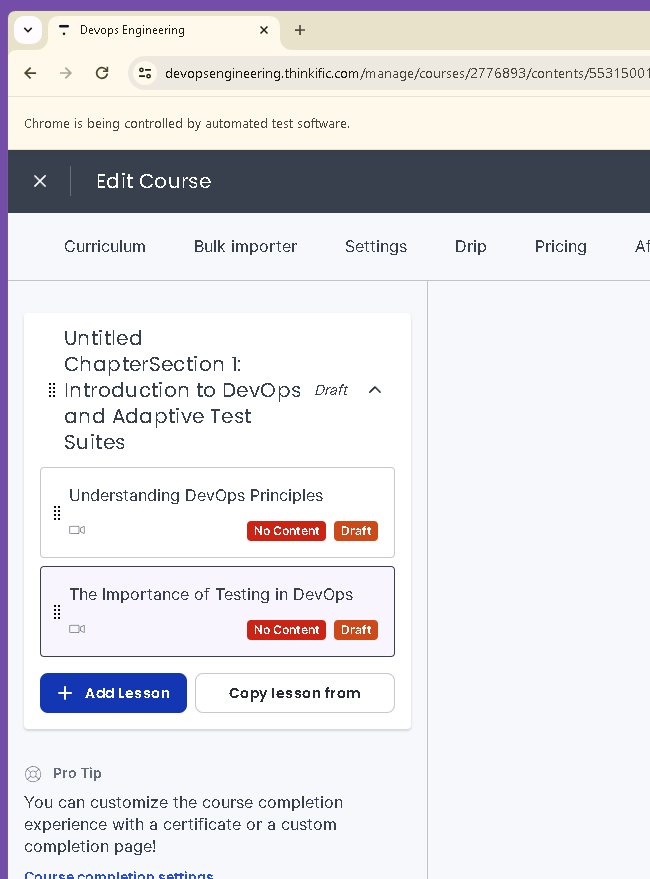Open the tab search dropdown arrow
This screenshot has width=650, height=879.
click(x=27, y=30)
